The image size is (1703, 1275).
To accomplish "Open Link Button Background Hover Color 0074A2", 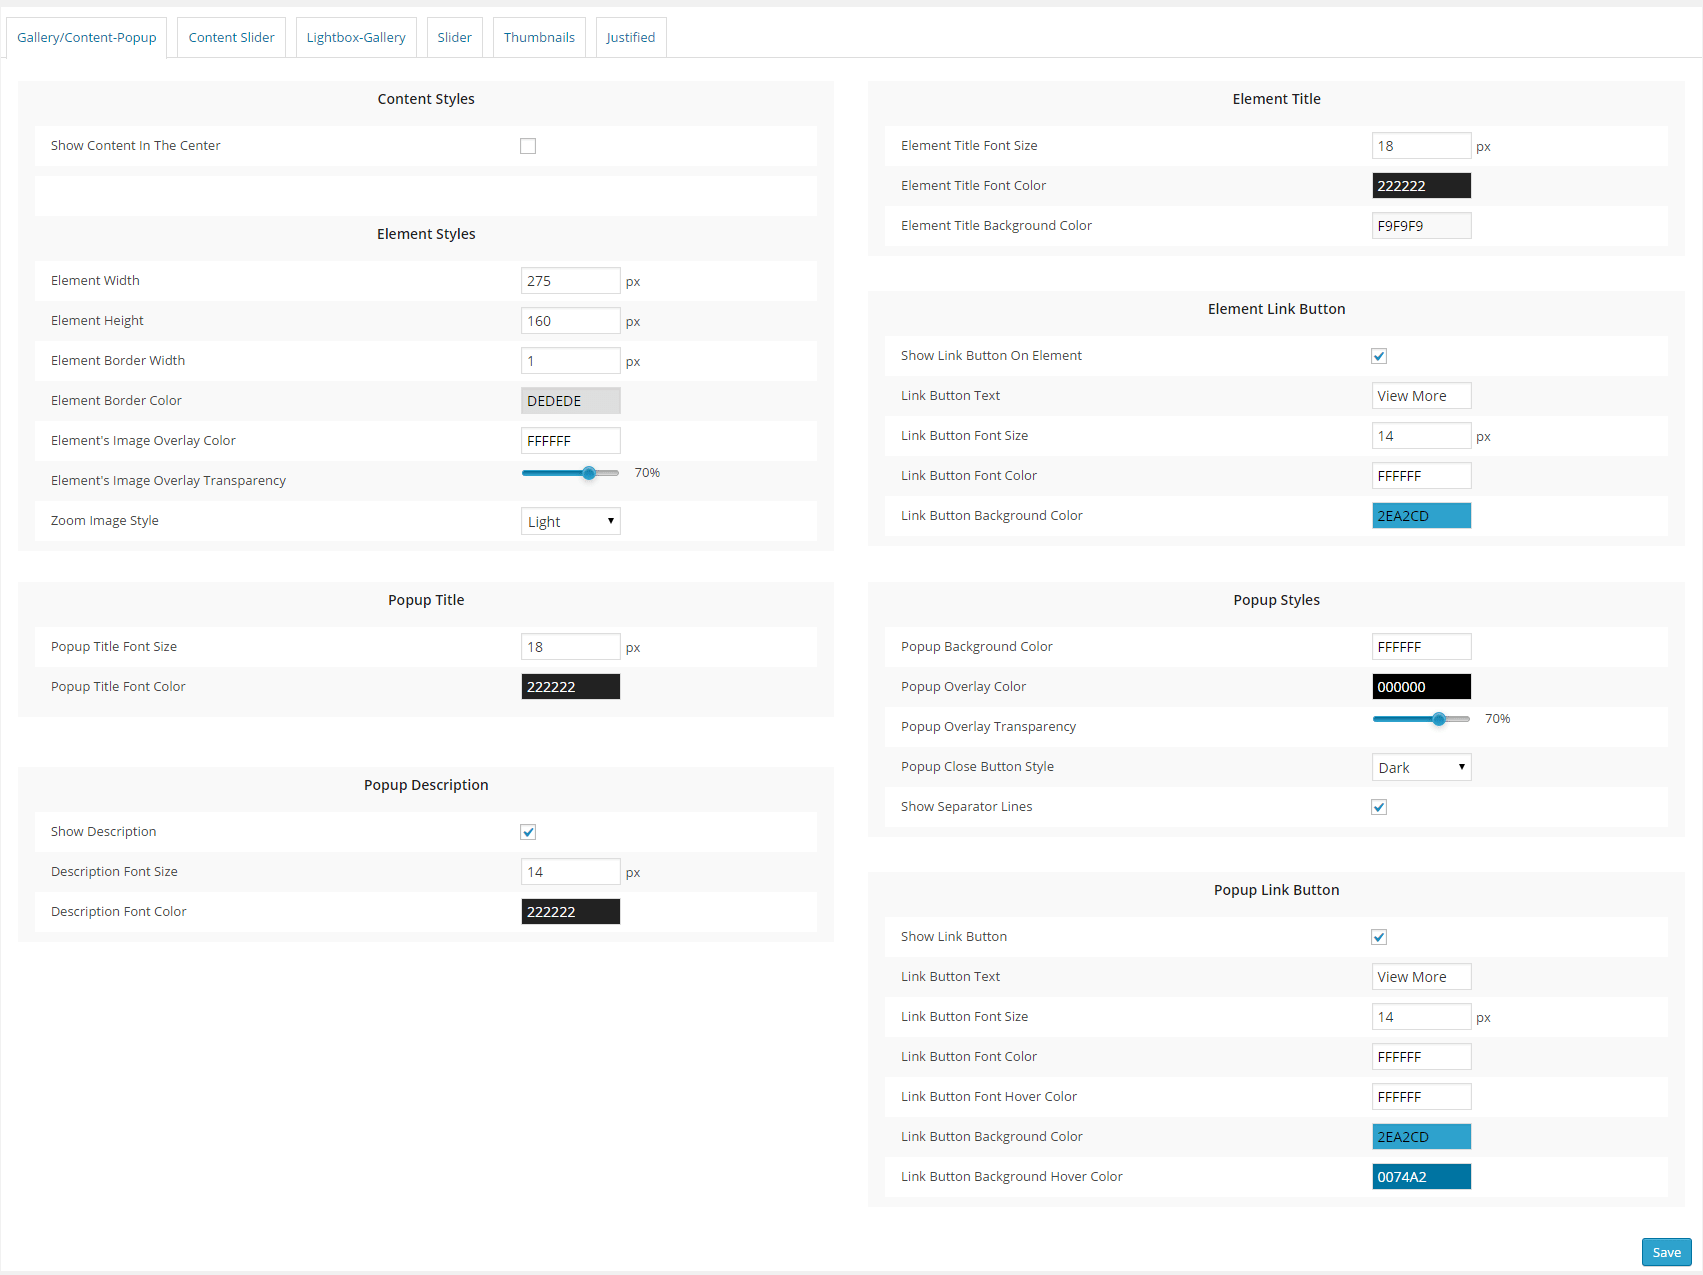I will pyautogui.click(x=1420, y=1177).
